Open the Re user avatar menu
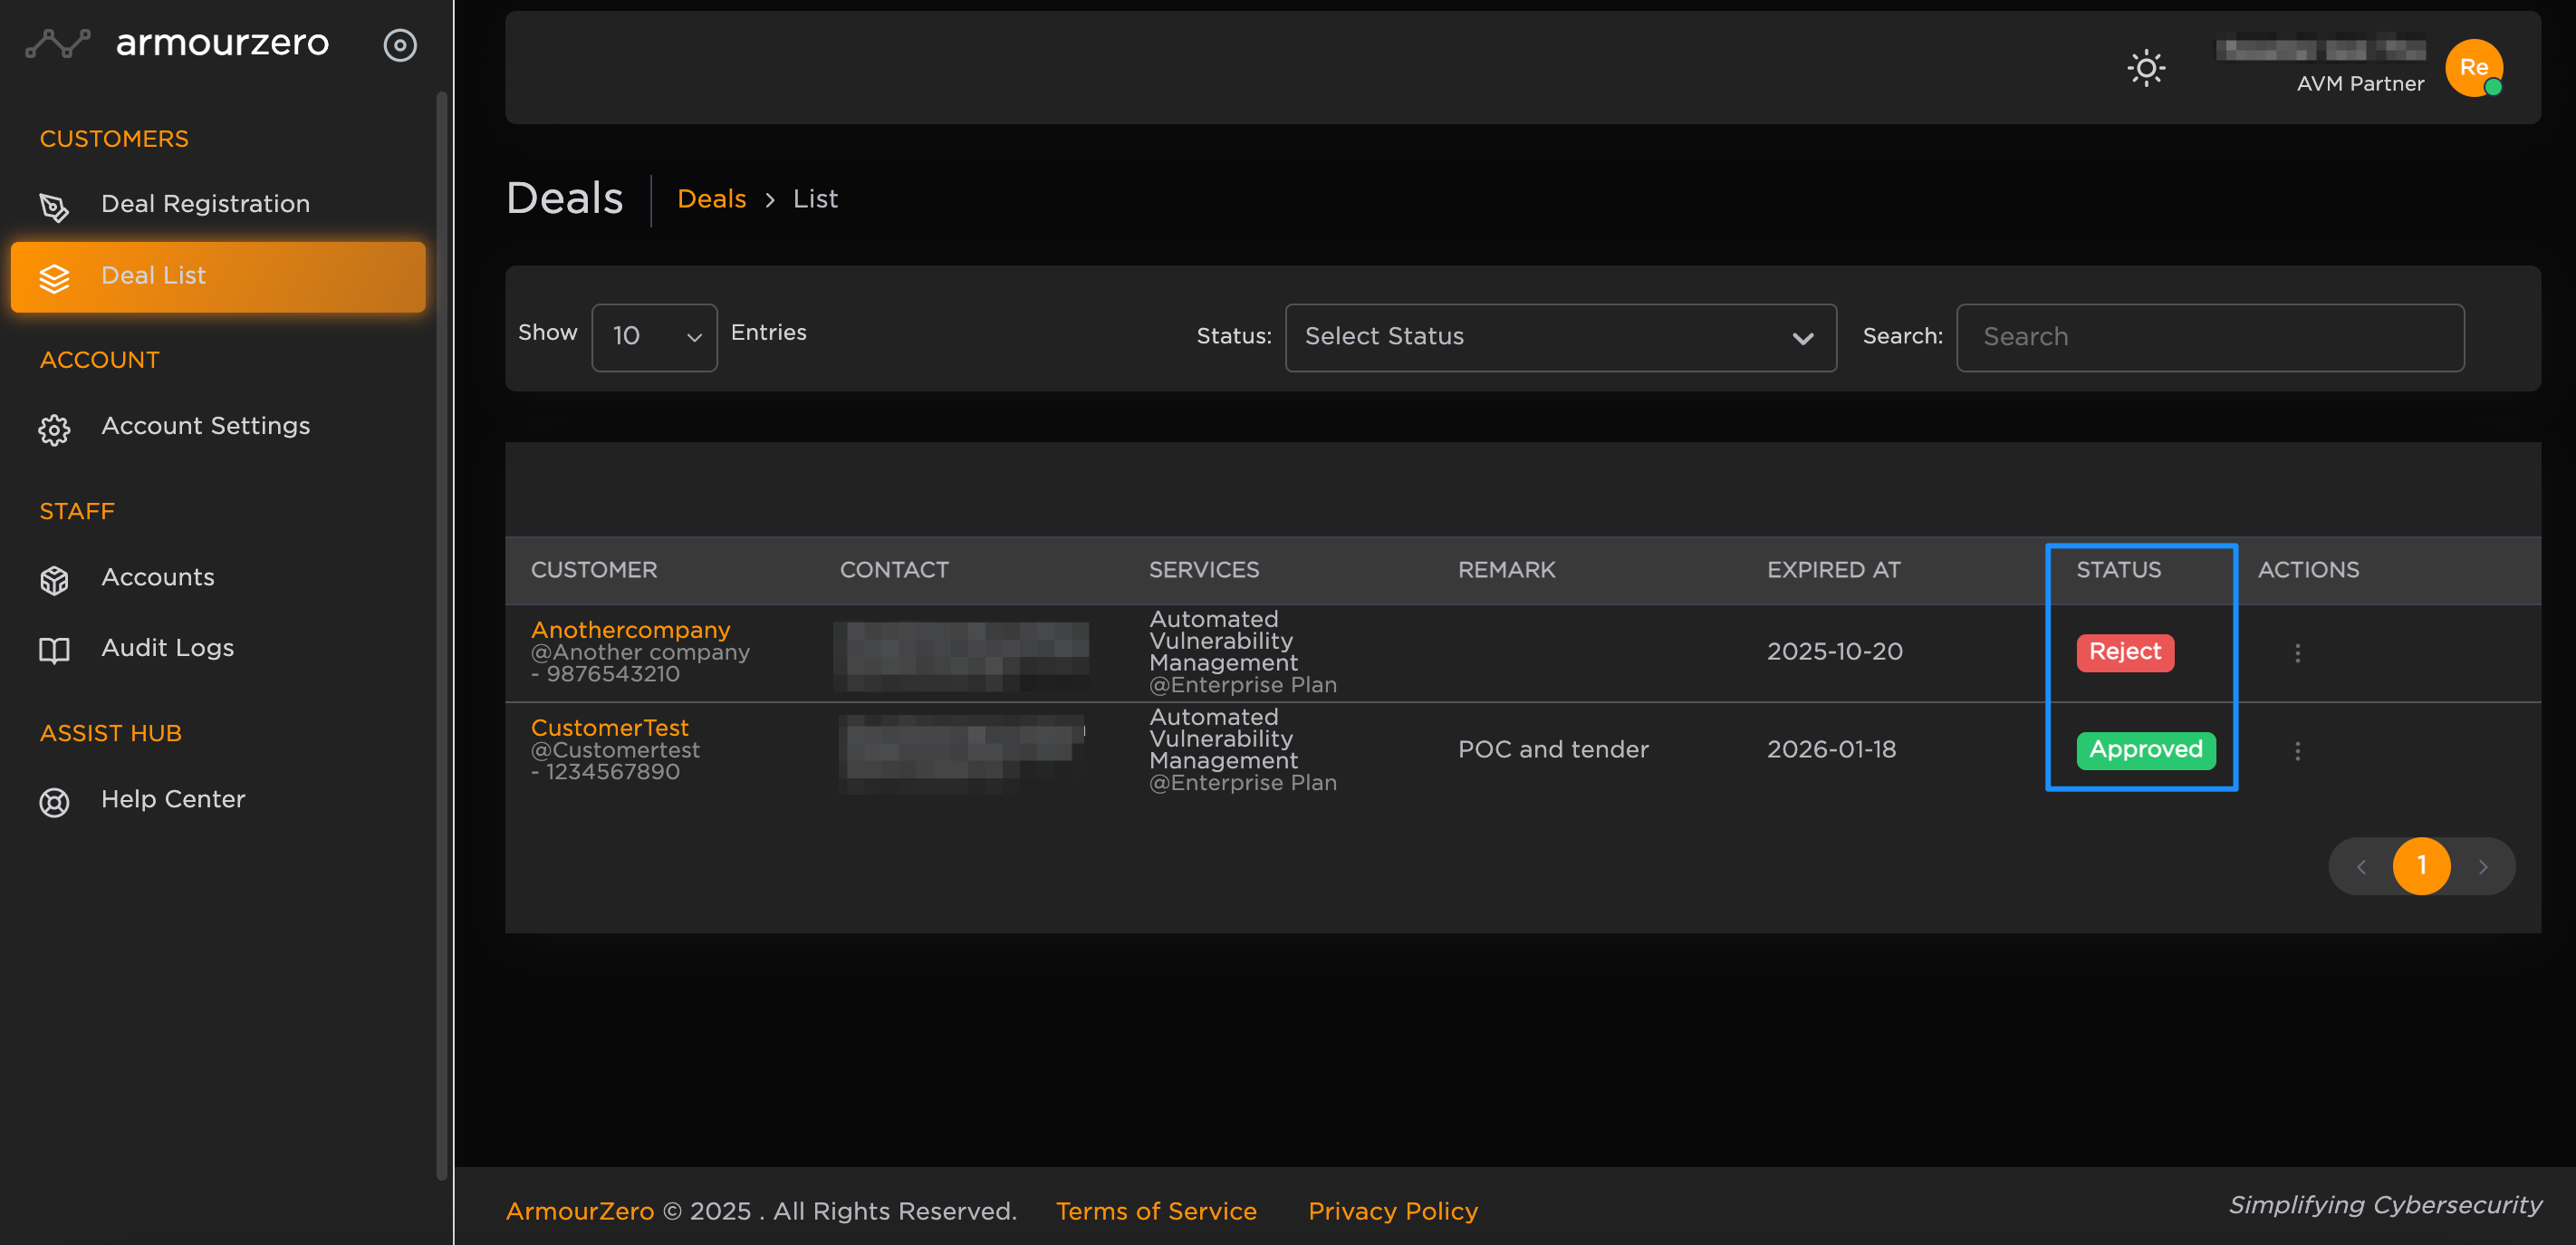Viewport: 2576px width, 1245px height. 2473,68
